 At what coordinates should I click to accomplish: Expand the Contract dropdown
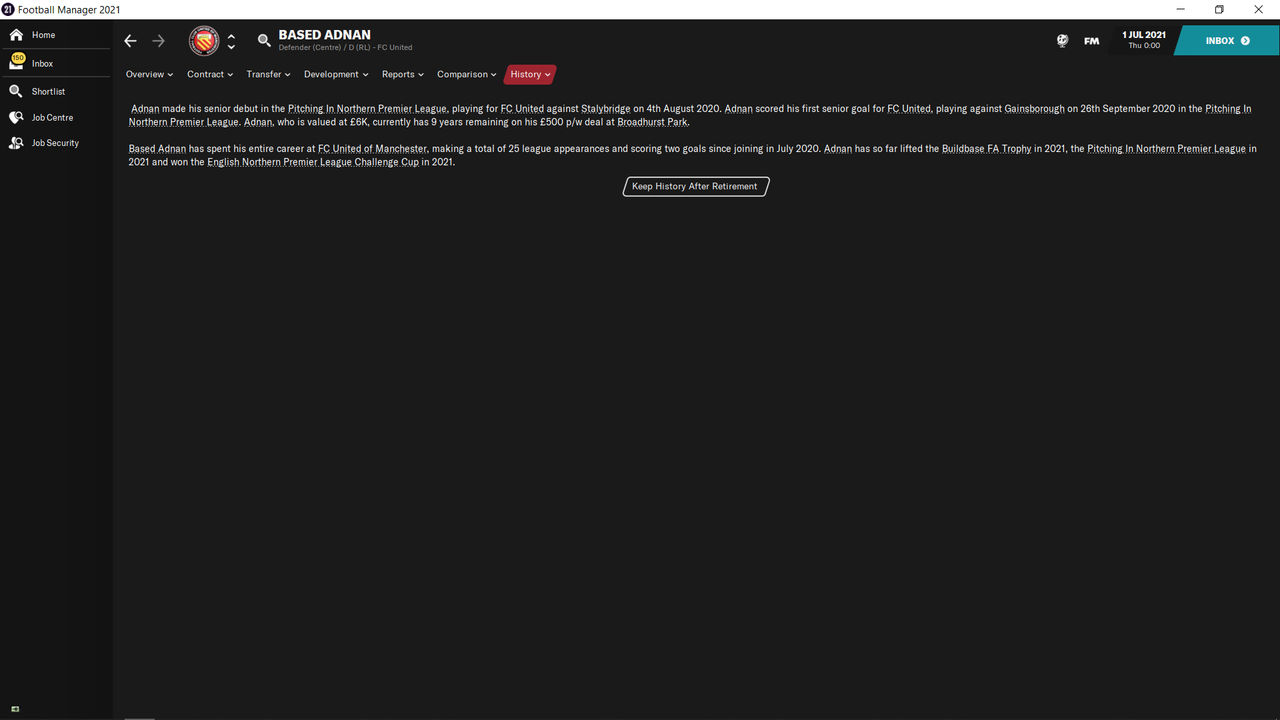click(210, 74)
